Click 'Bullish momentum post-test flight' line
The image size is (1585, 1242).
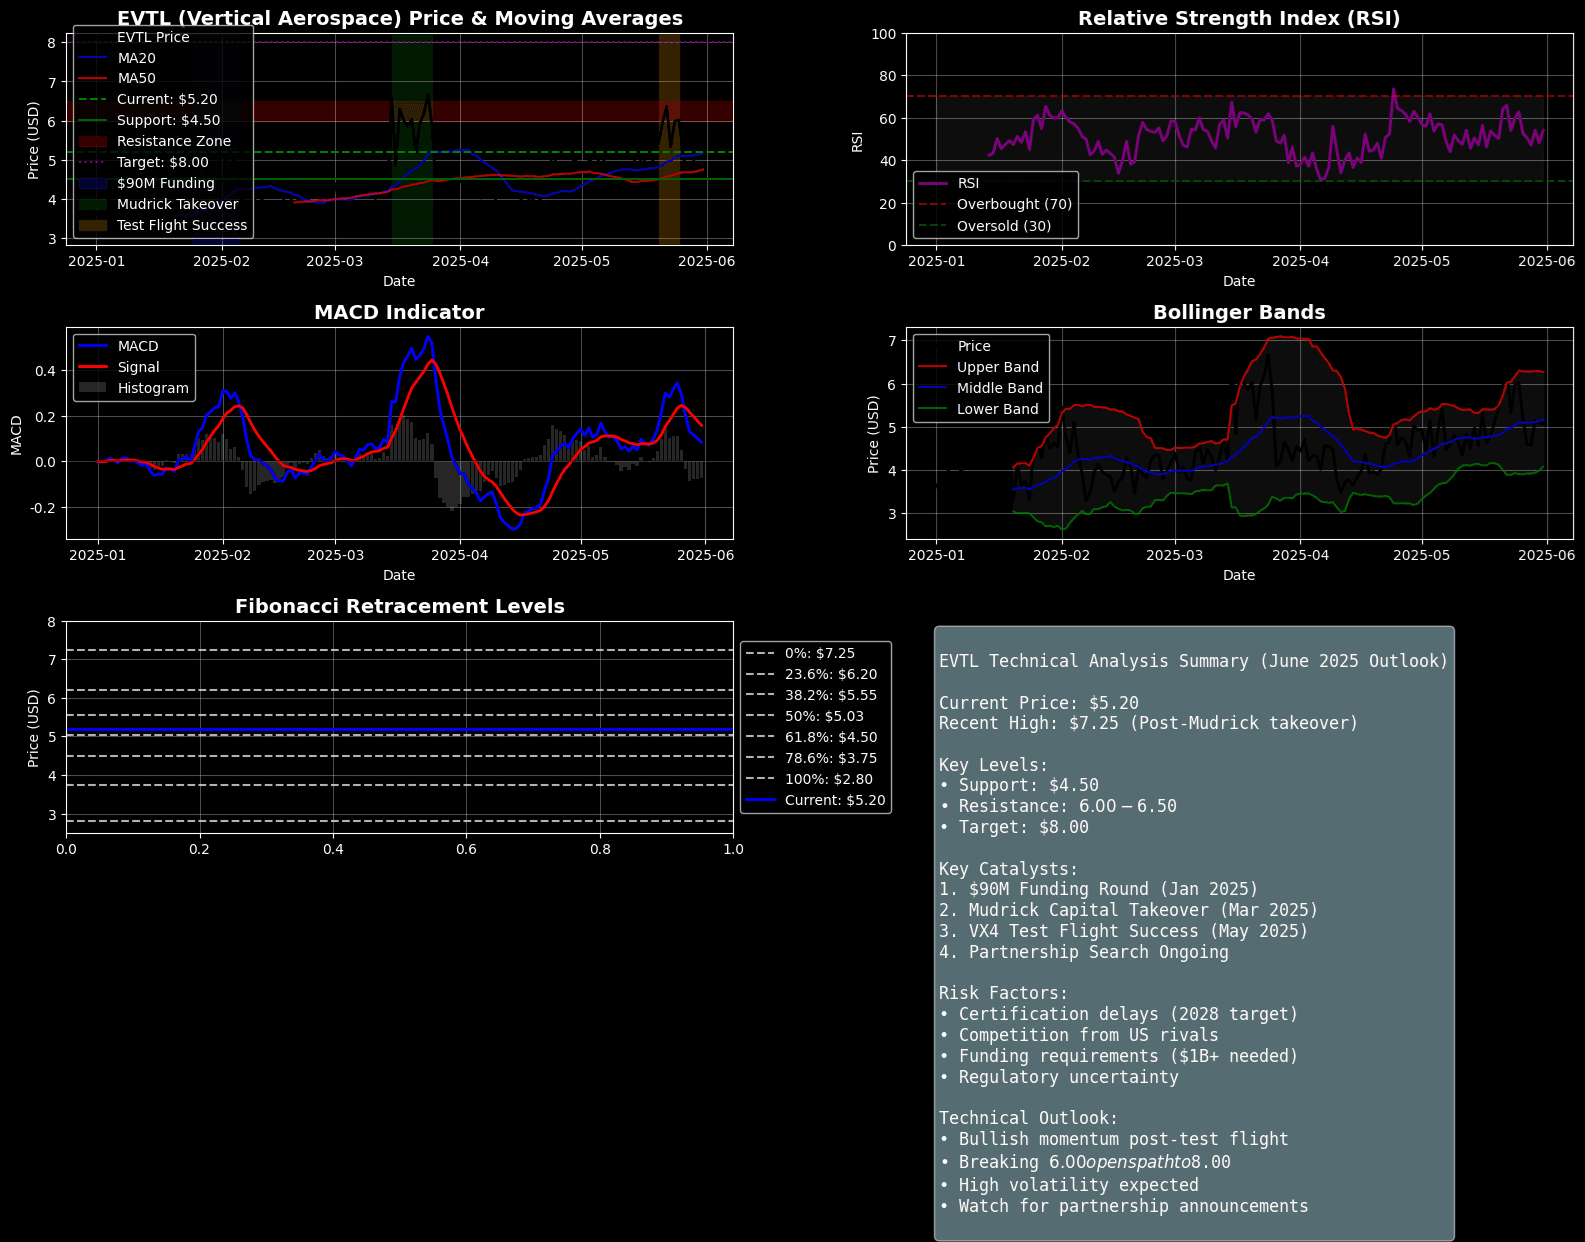[1114, 1139]
